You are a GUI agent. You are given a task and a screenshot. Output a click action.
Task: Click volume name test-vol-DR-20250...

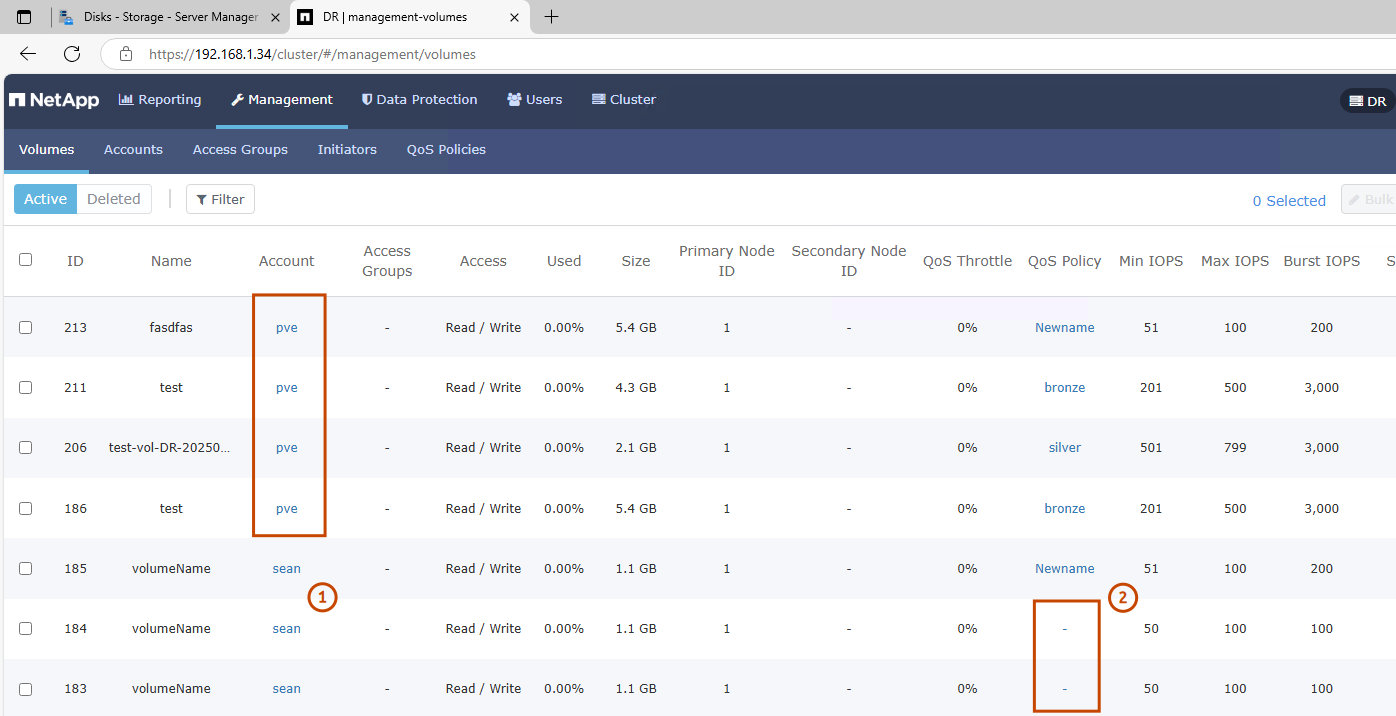171,448
